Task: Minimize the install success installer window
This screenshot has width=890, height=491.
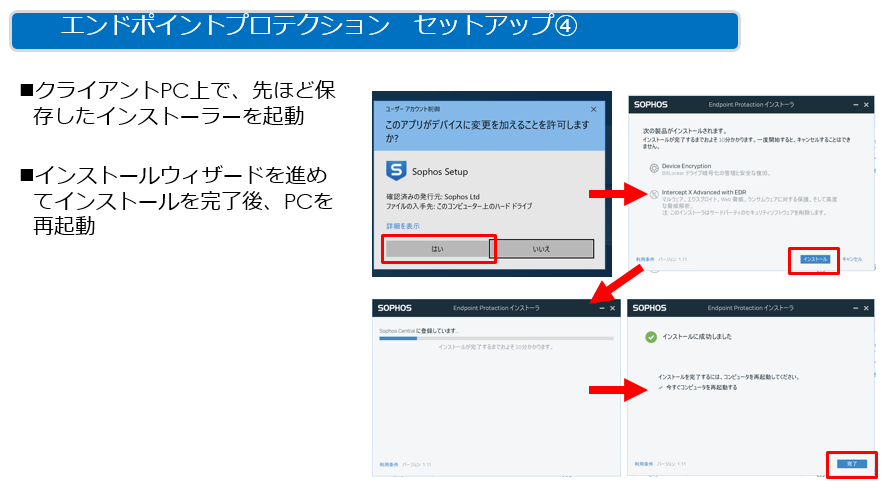Action: click(856, 308)
